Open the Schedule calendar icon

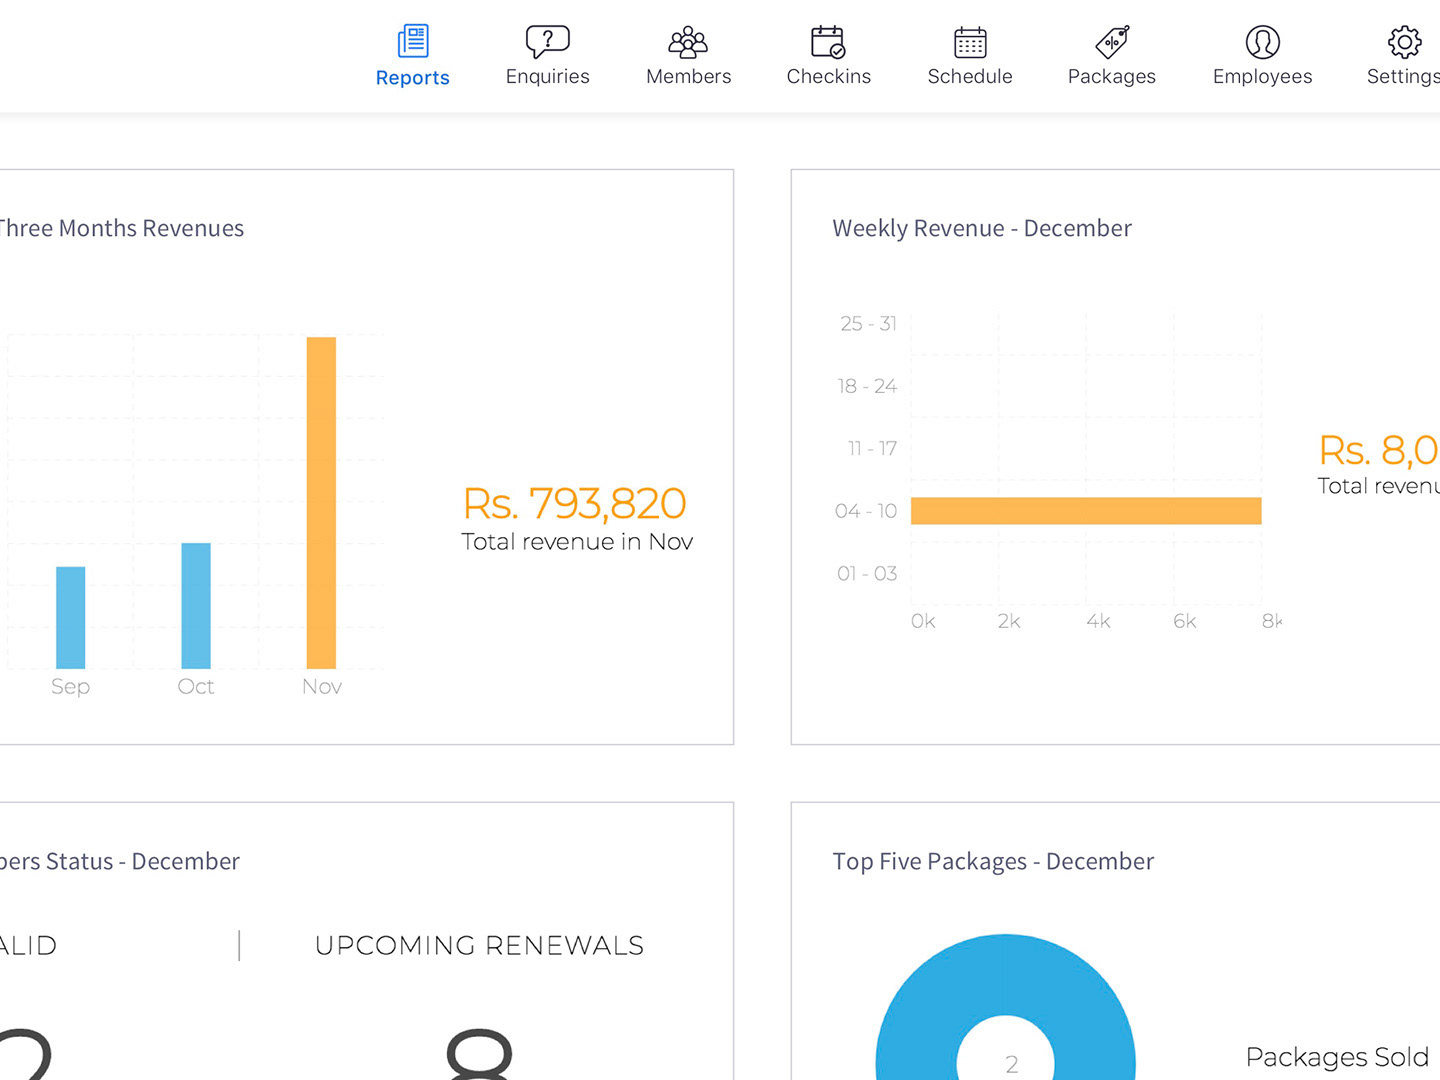point(970,41)
